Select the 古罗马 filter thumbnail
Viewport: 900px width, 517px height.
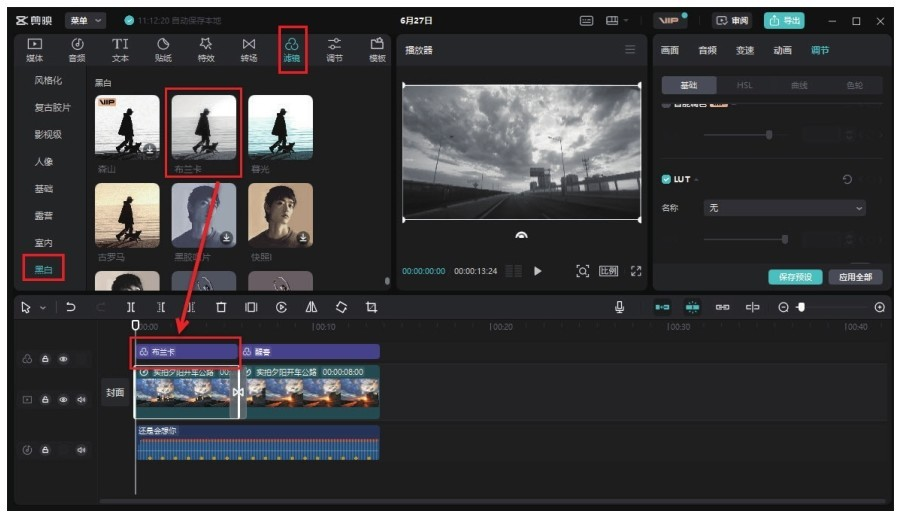click(x=127, y=215)
